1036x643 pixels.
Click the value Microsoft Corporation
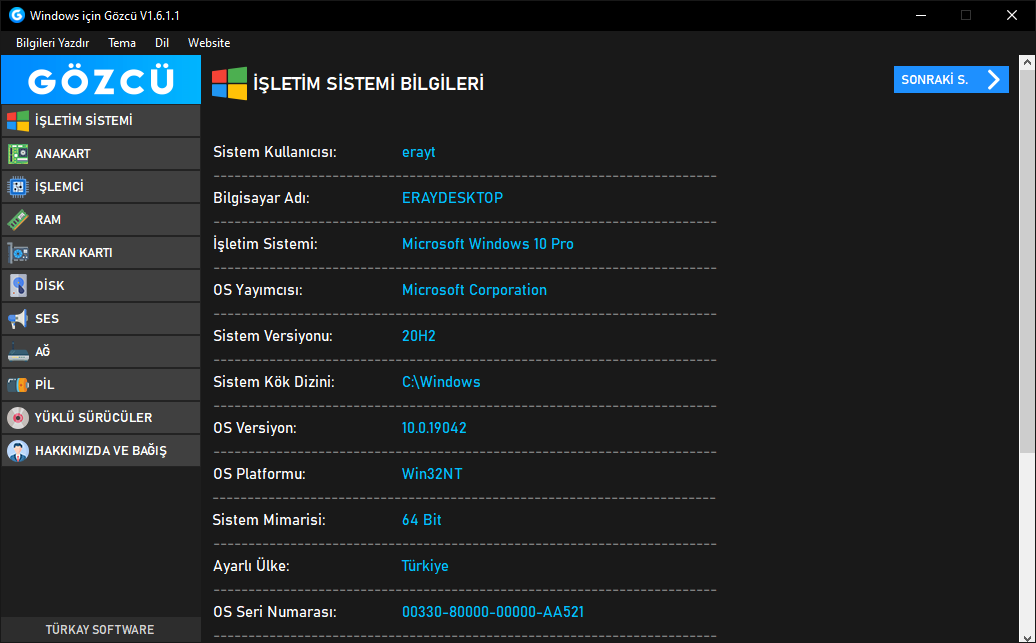pyautogui.click(x=474, y=290)
